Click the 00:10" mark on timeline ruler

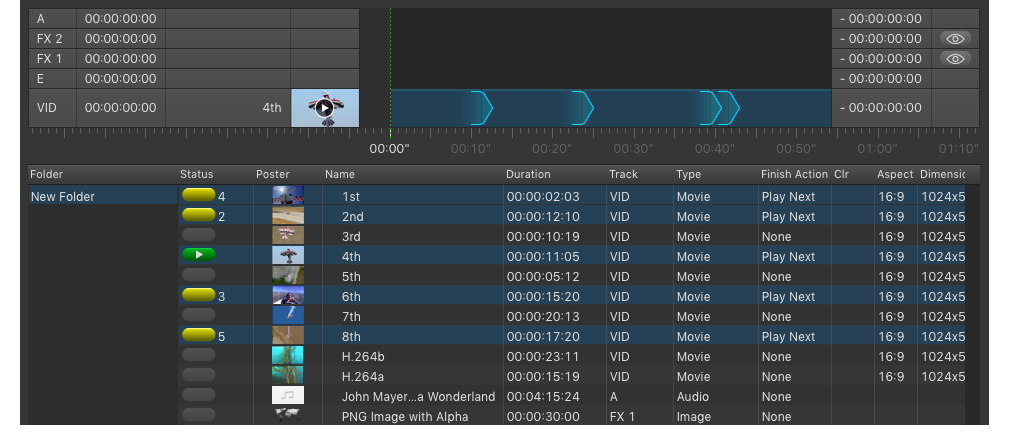(x=470, y=149)
